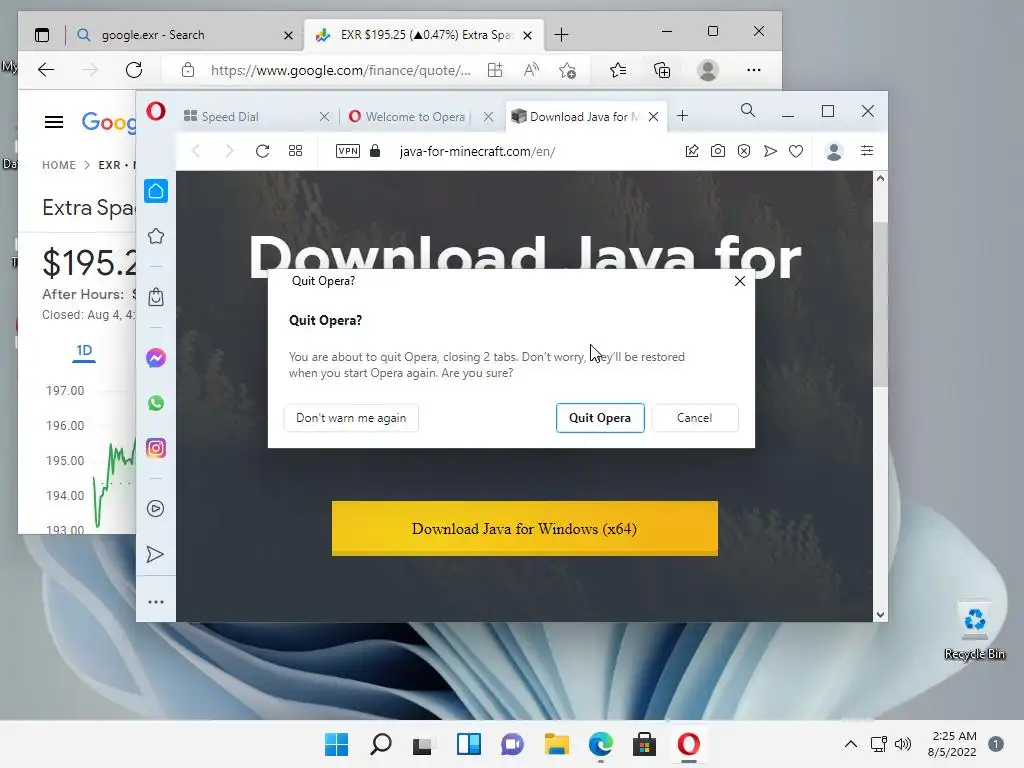The width and height of the screenshot is (1024, 768).
Task: Open Player icon in Opera sidebar
Action: 155,509
